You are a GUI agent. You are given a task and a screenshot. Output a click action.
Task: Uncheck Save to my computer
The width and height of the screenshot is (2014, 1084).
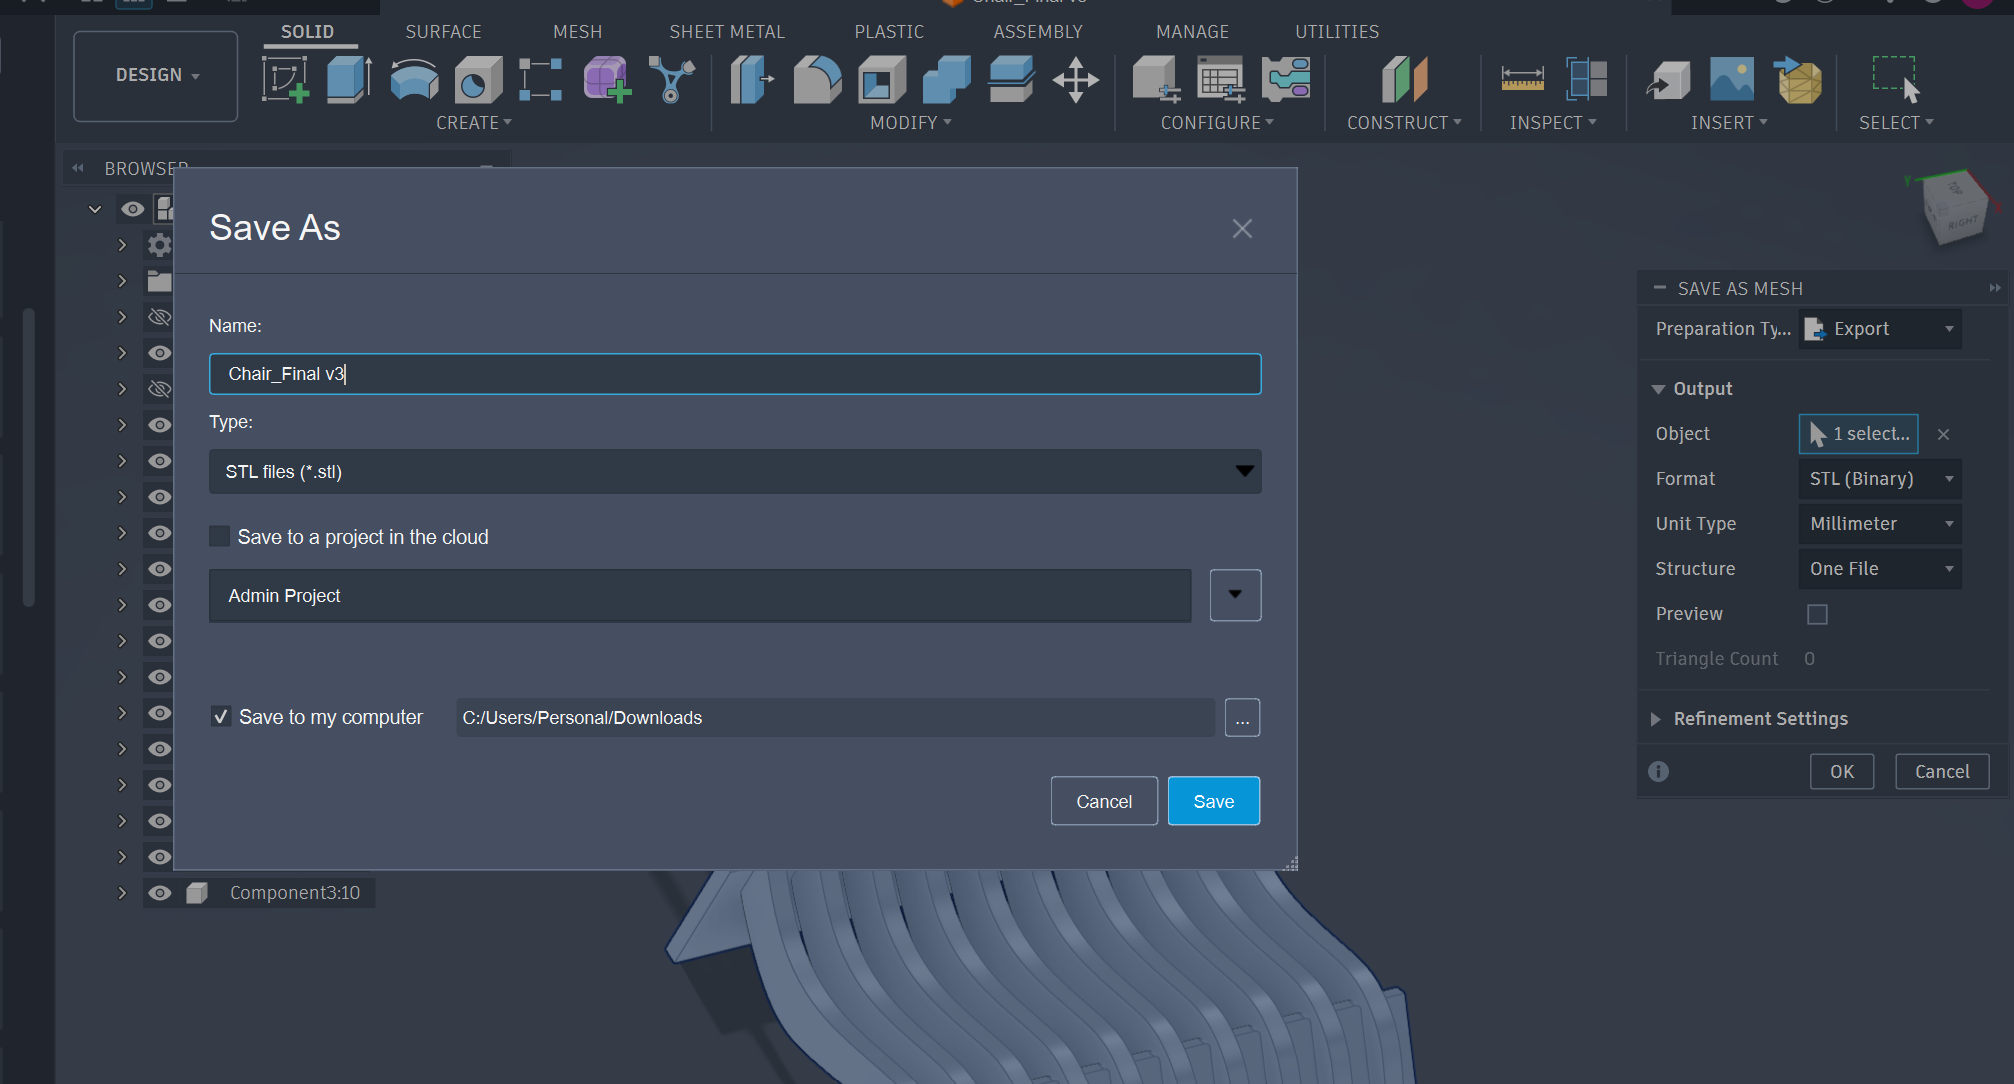tap(220, 716)
